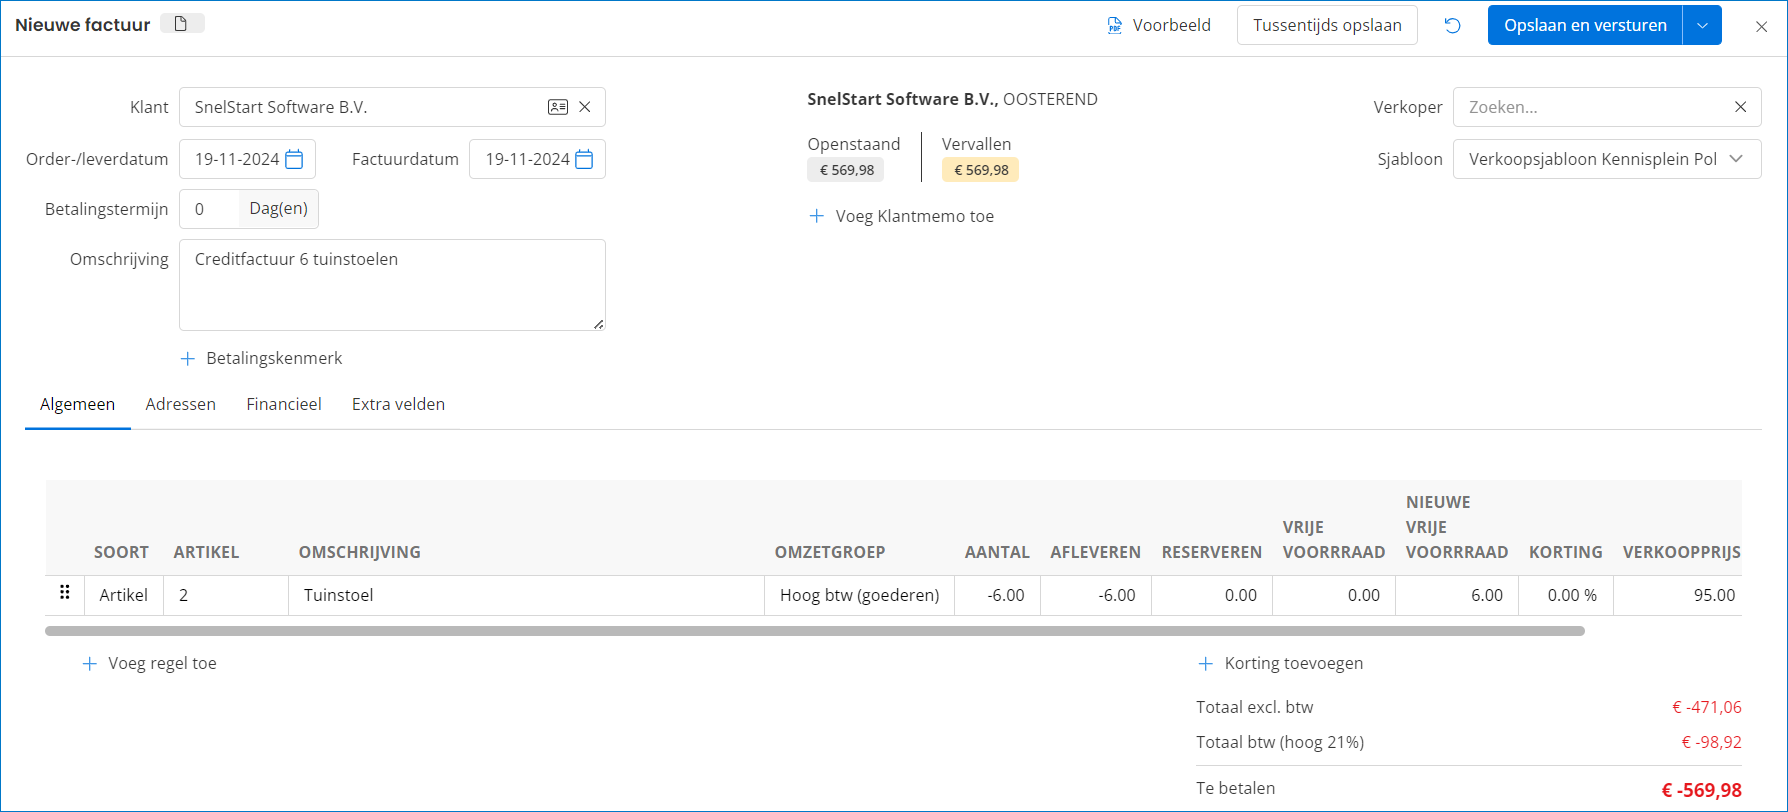Clear the Verkoper search field
The height and width of the screenshot is (812, 1788).
pyautogui.click(x=1740, y=107)
